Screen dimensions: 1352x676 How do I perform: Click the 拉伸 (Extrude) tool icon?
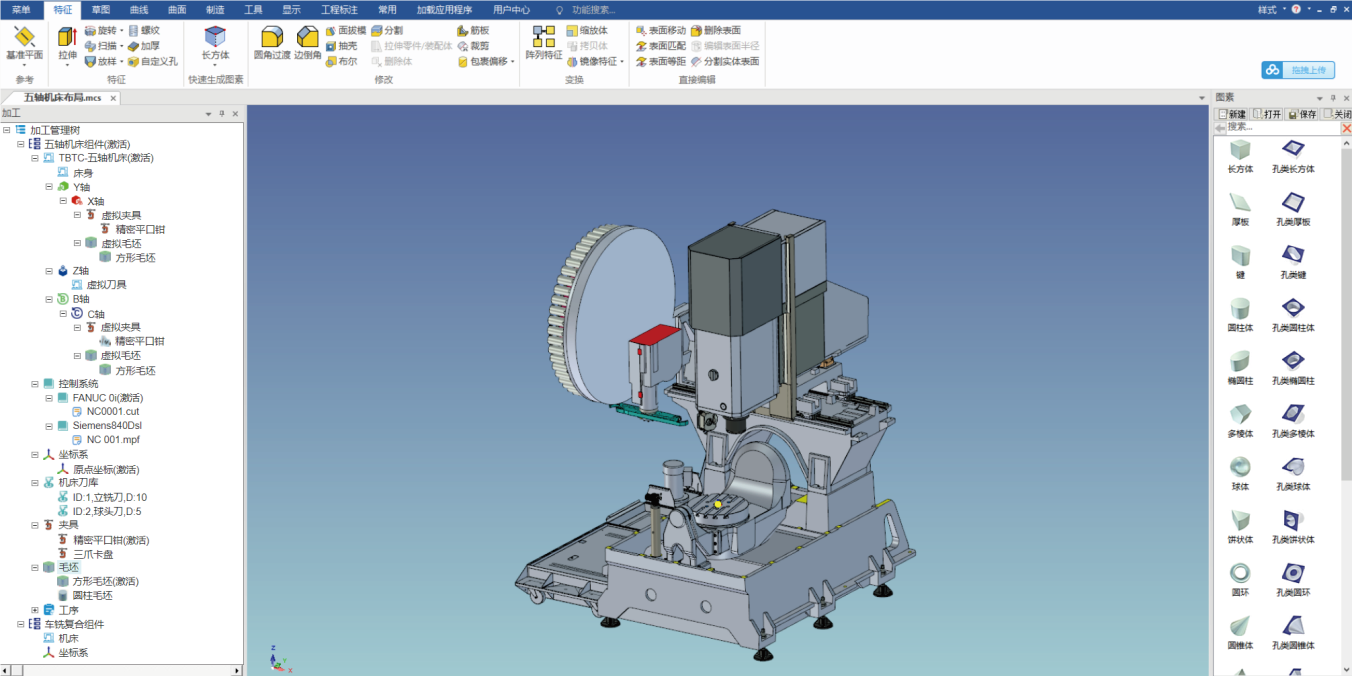coord(67,39)
